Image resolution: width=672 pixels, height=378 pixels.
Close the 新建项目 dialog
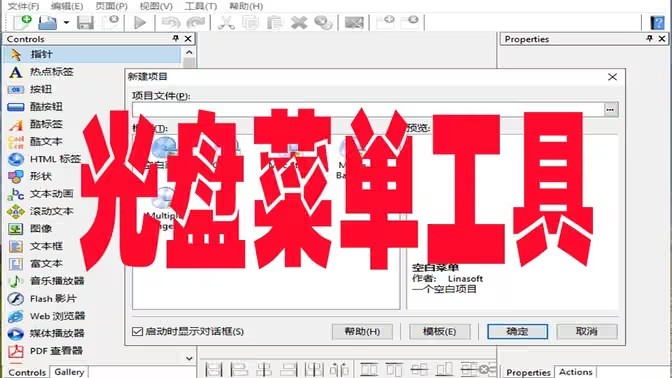612,77
